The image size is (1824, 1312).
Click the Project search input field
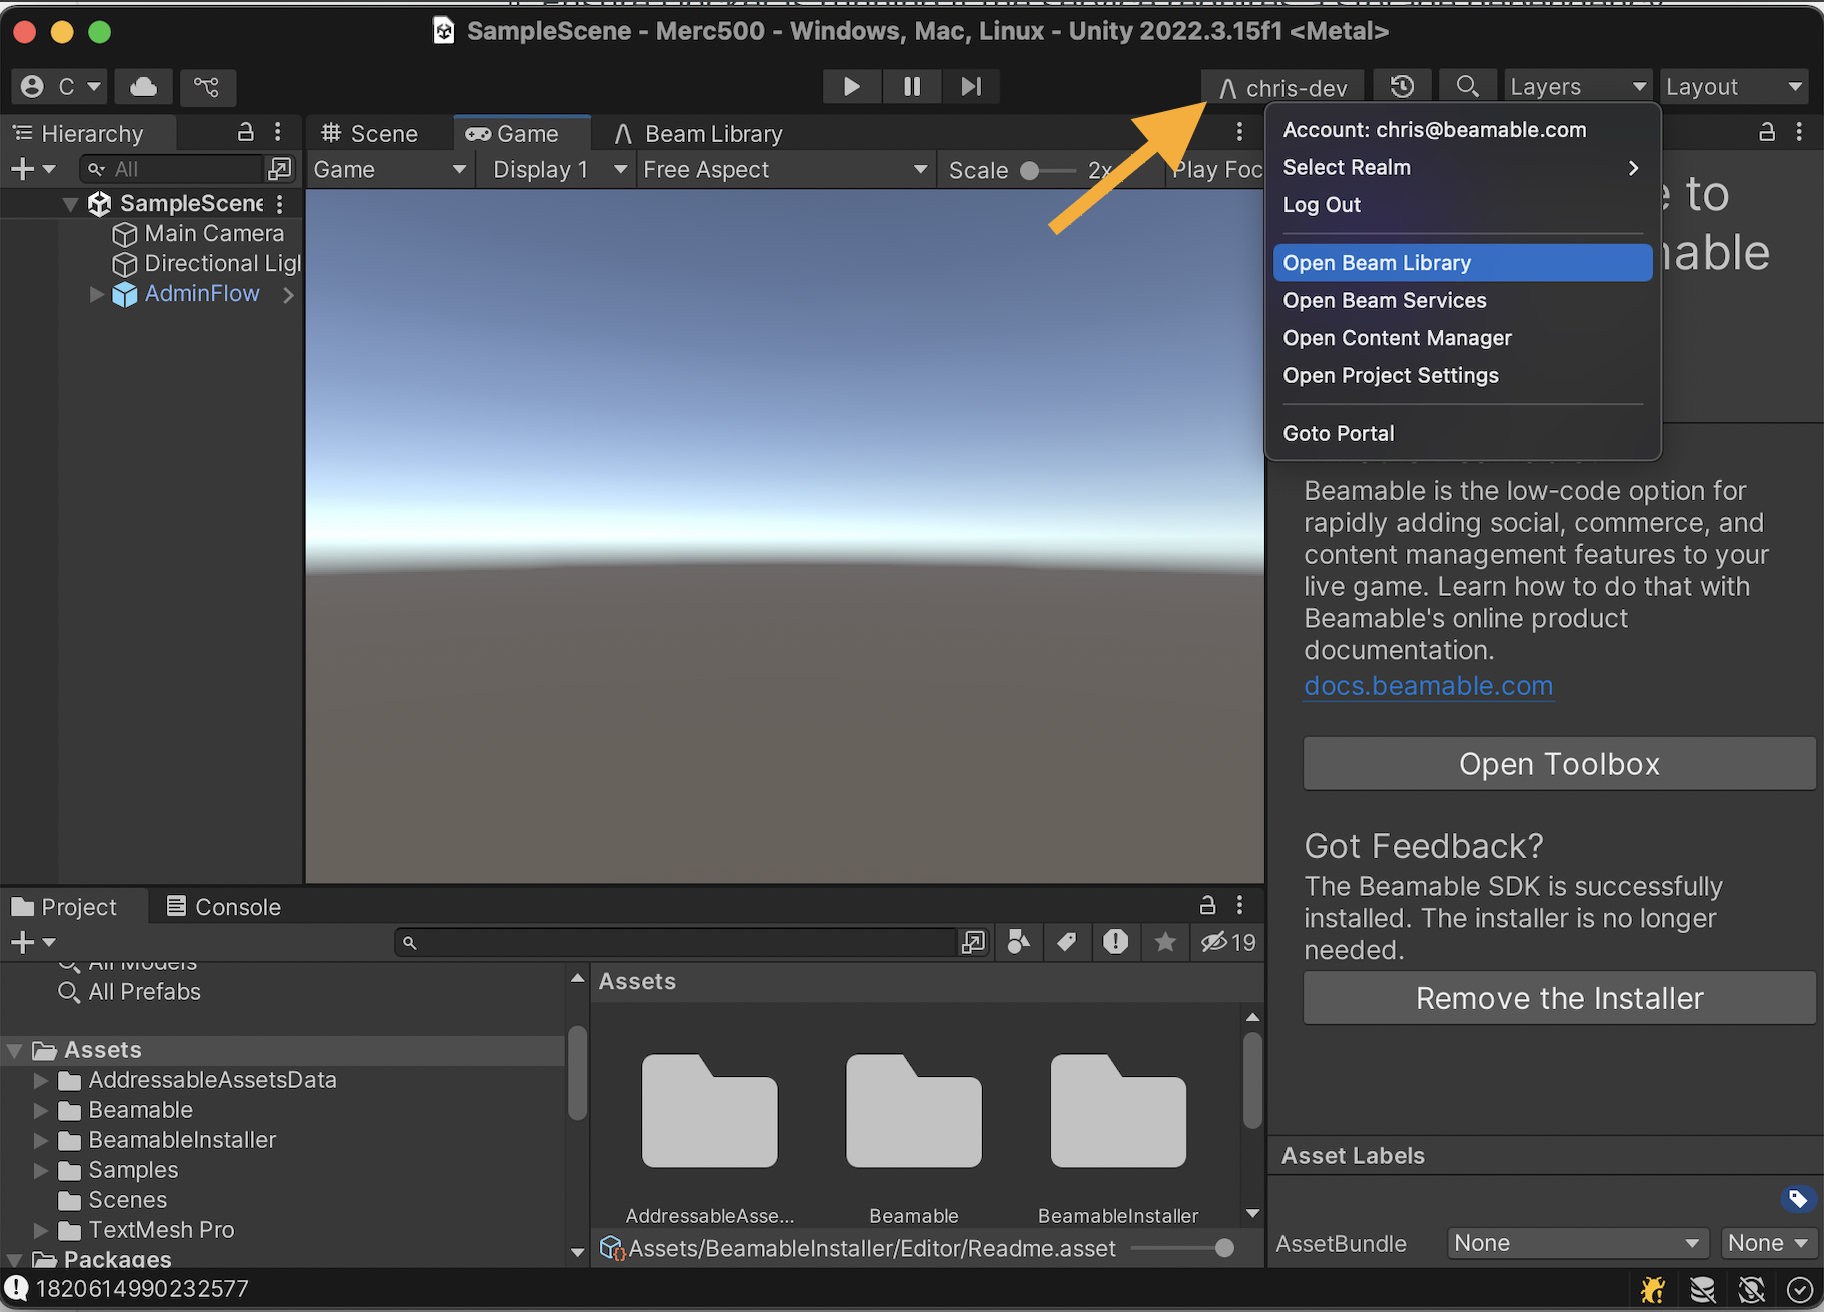click(x=678, y=942)
